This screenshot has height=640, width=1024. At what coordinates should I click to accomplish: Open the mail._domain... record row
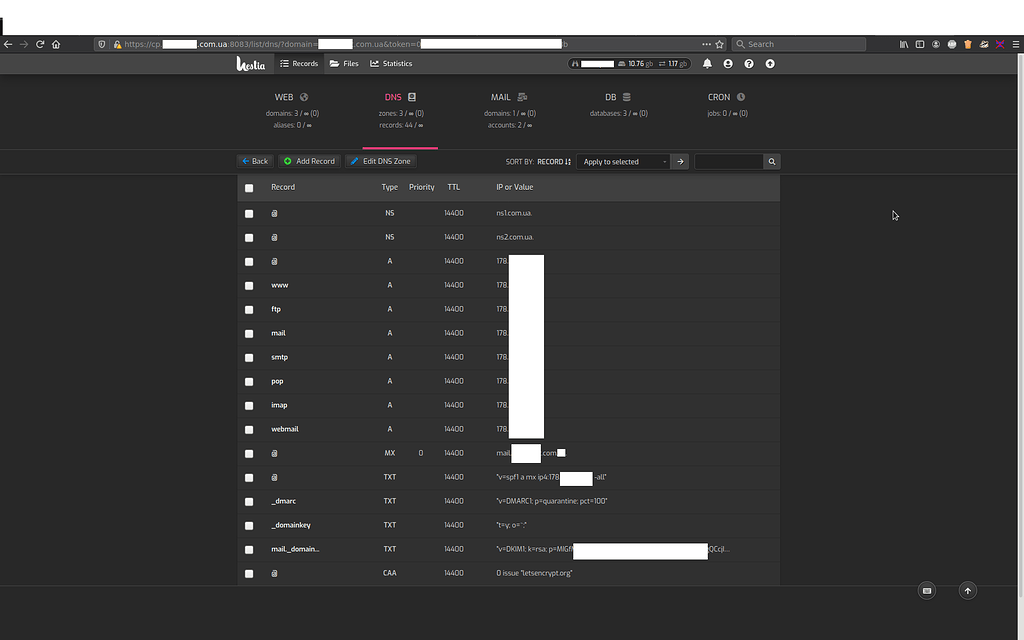(509, 549)
